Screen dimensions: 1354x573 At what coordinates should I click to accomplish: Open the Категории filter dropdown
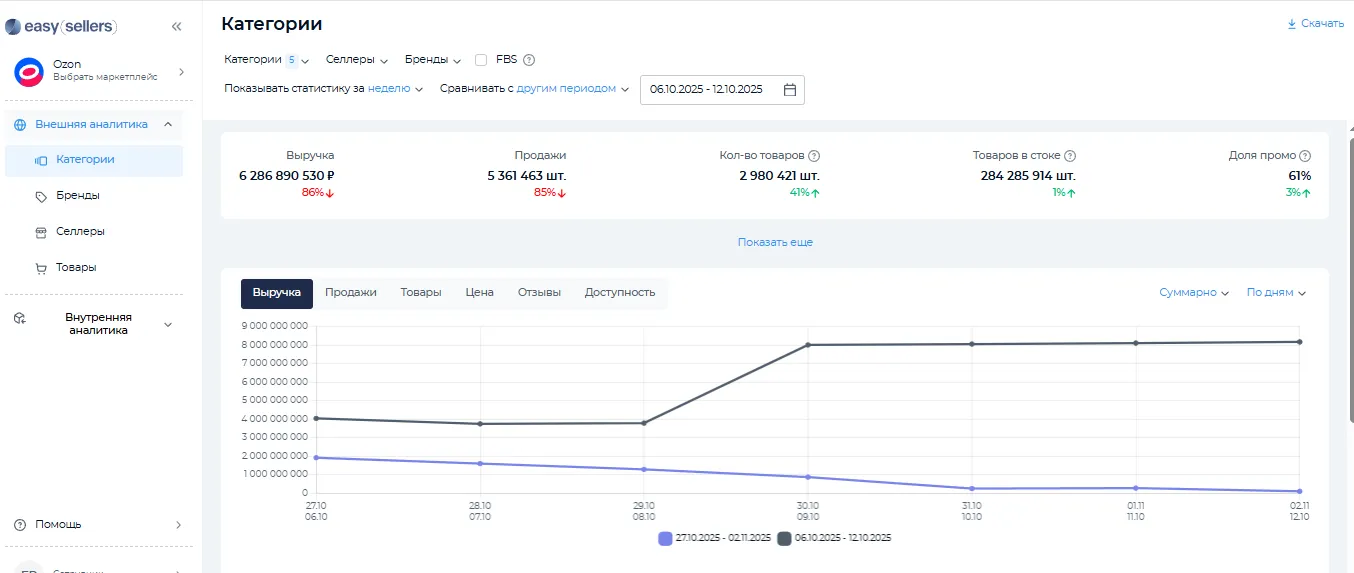click(266, 60)
